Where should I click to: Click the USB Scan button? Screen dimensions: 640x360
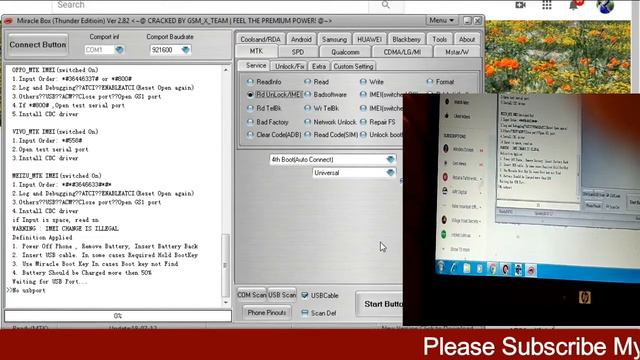(x=282, y=295)
